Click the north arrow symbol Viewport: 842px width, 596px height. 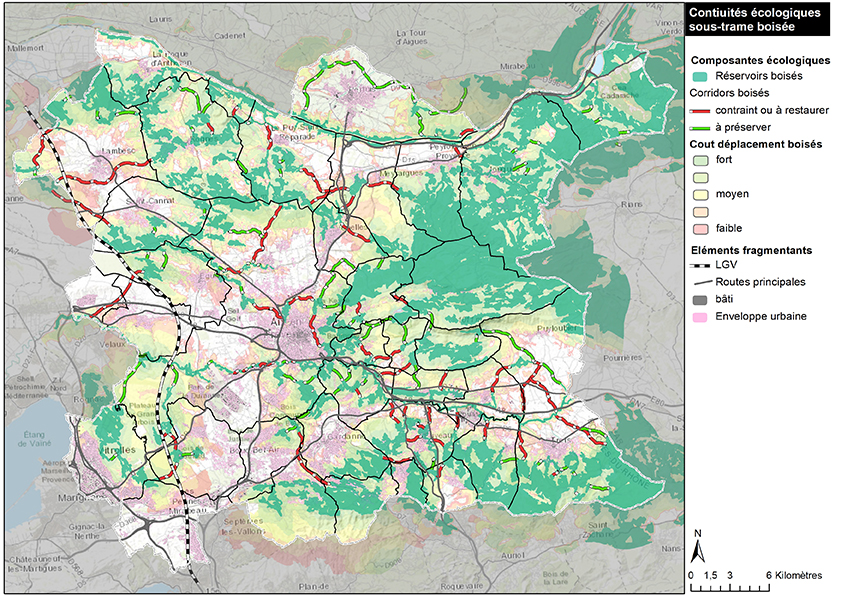point(700,550)
